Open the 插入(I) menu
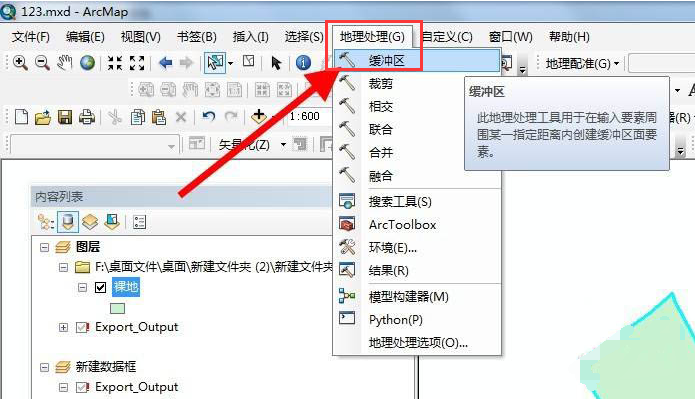The image size is (695, 399). pyautogui.click(x=250, y=37)
